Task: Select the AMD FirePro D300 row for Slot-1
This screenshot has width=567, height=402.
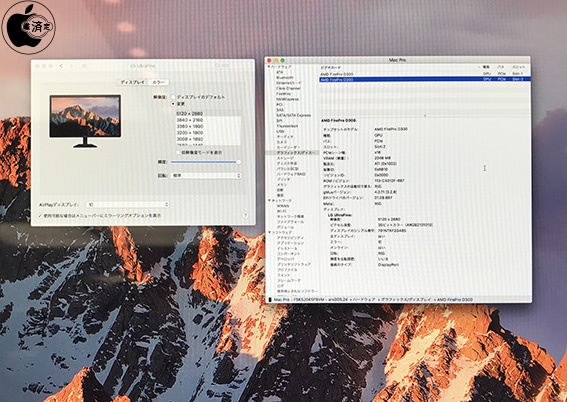Action: (425, 74)
